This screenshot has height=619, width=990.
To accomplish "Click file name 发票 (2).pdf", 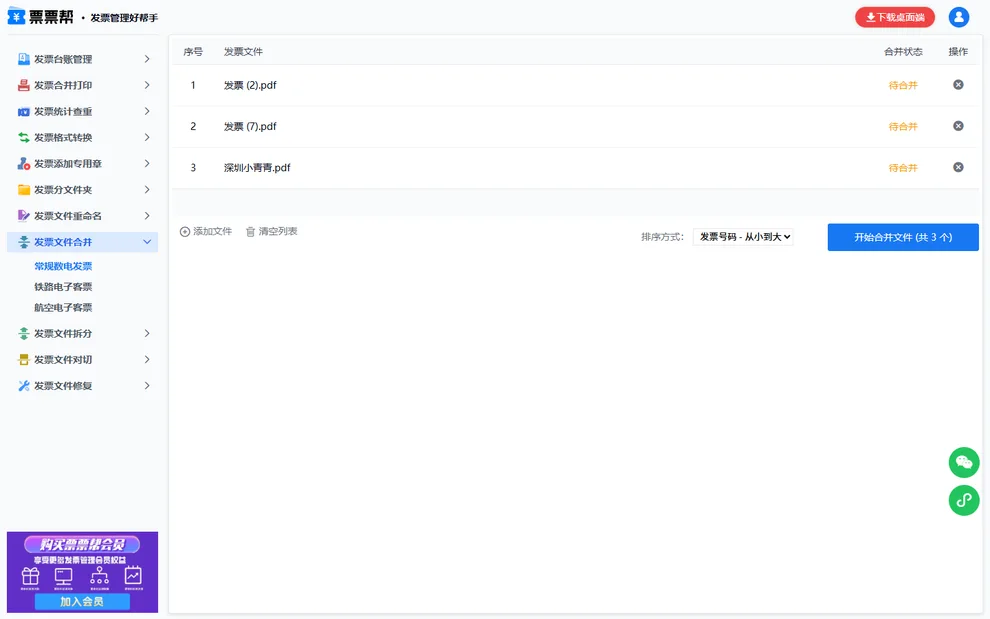I will 250,85.
